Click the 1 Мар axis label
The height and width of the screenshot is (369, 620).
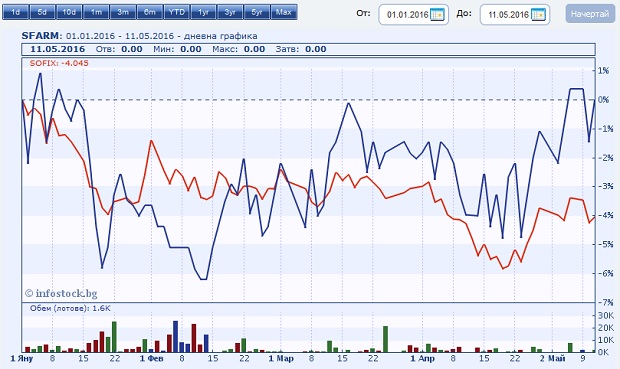pyautogui.click(x=281, y=359)
